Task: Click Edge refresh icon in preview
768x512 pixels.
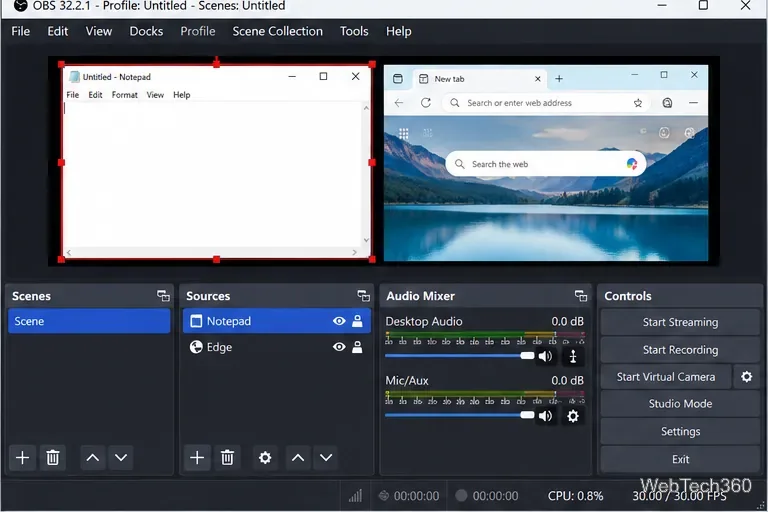Action: pos(426,103)
